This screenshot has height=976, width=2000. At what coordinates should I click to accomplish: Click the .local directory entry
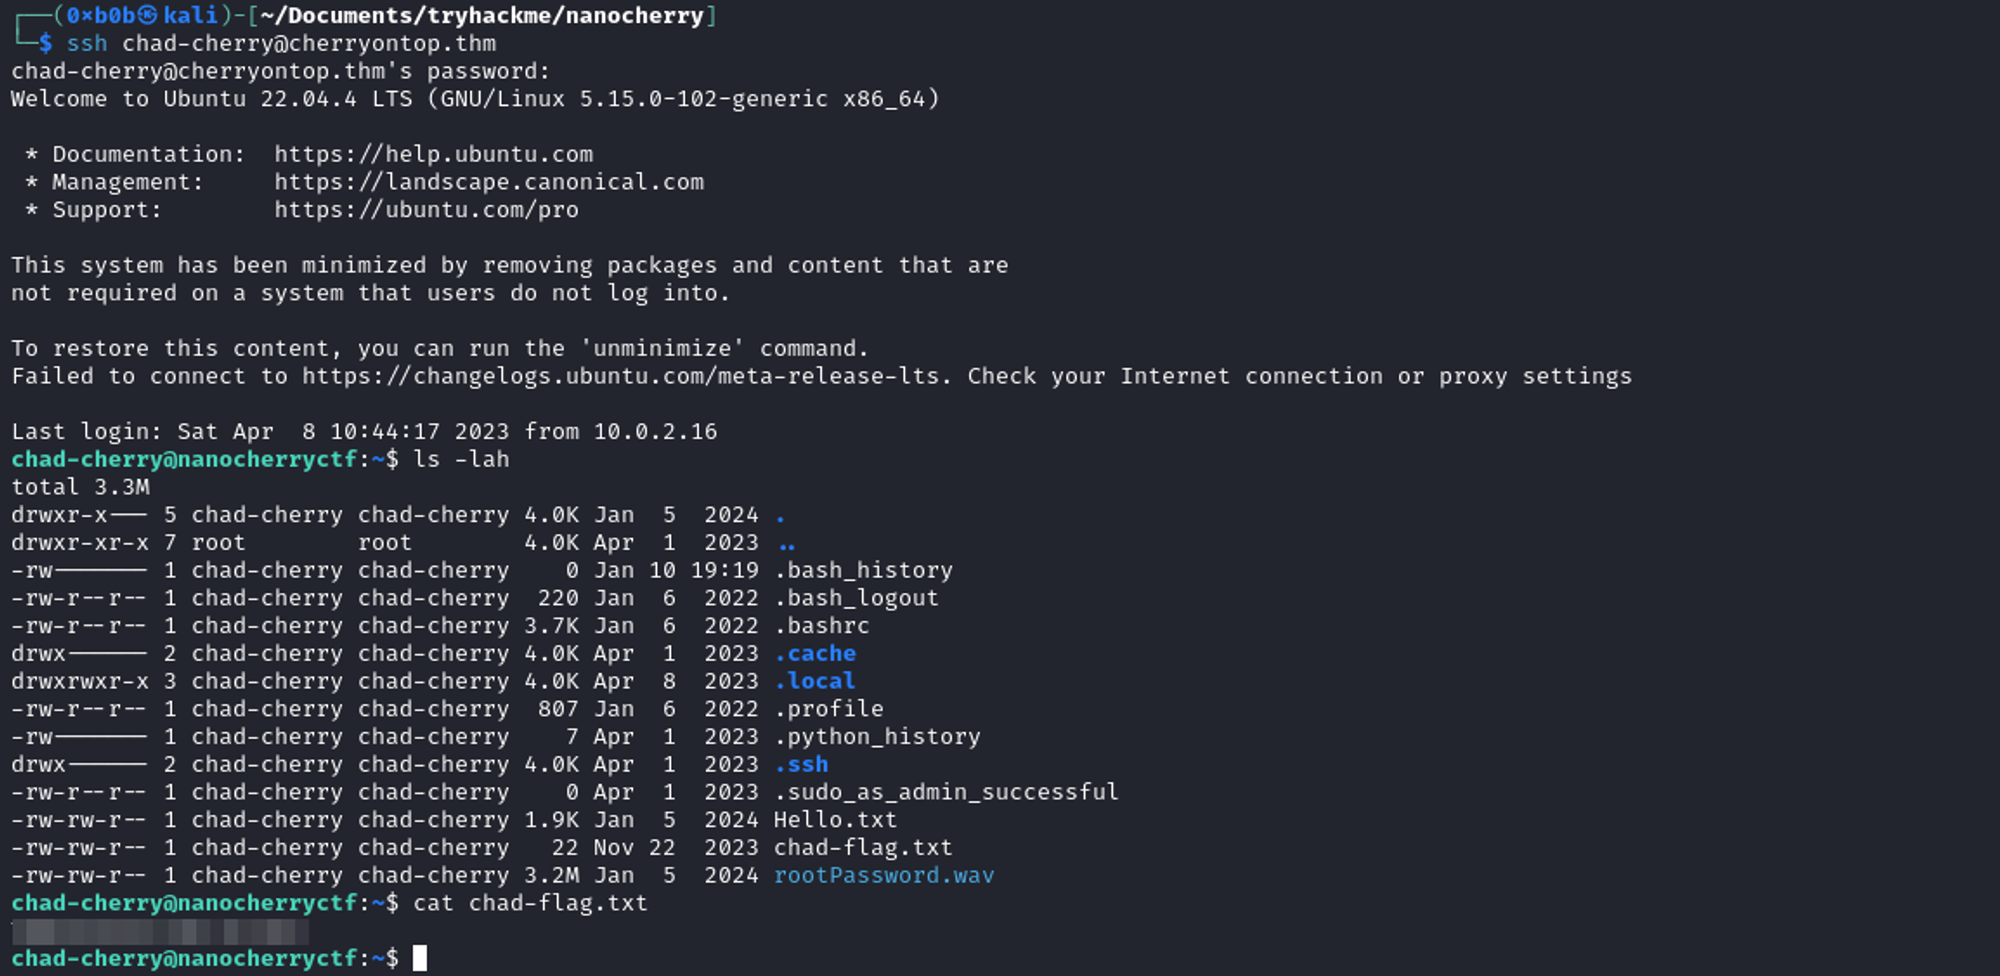point(815,681)
